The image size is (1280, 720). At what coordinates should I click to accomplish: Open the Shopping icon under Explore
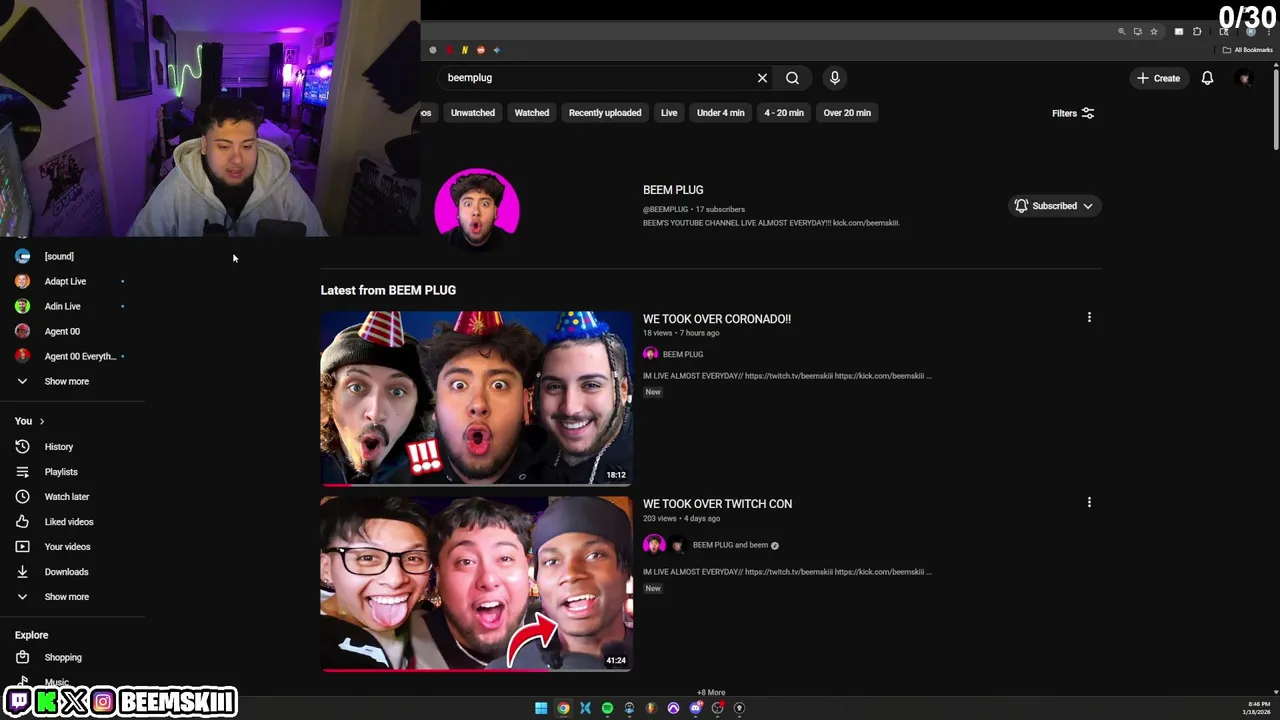pyautogui.click(x=22, y=658)
